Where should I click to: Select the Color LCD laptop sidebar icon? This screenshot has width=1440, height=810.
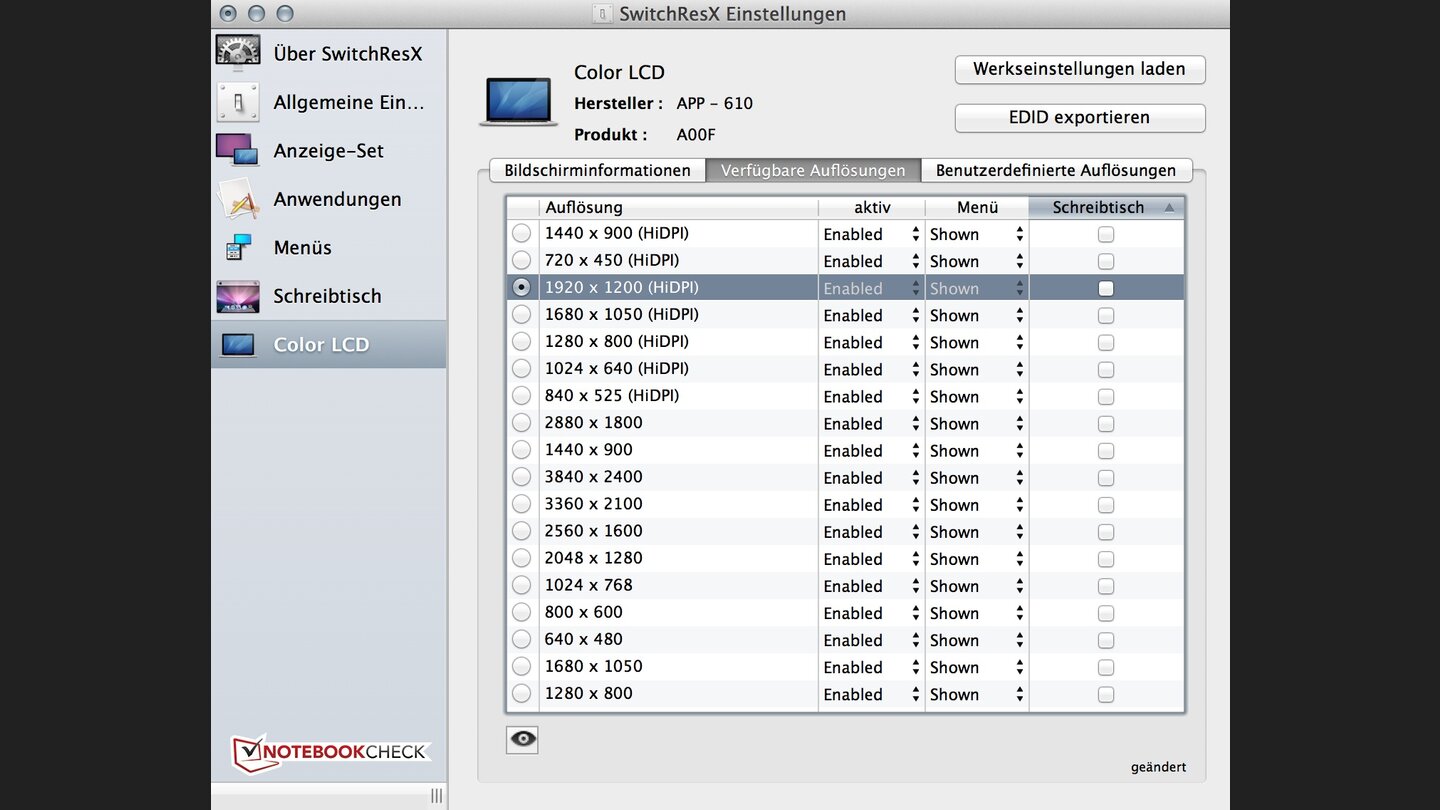[238, 345]
